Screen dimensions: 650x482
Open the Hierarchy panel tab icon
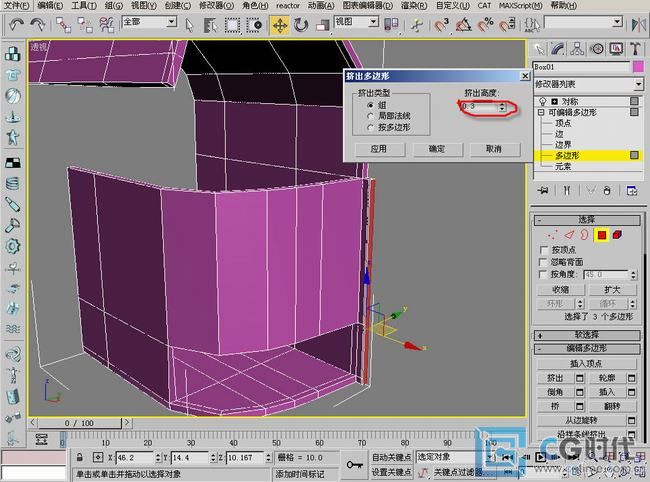[577, 49]
